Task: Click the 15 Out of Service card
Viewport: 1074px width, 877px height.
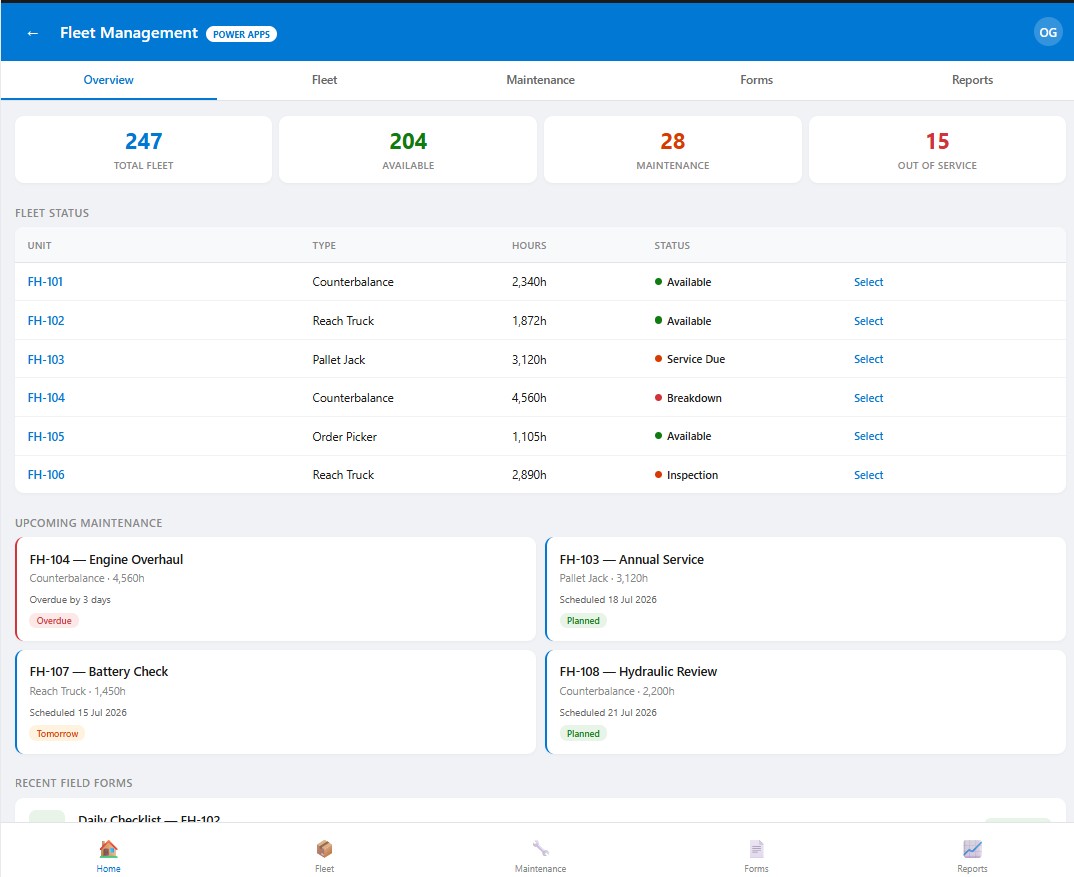Action: [937, 149]
